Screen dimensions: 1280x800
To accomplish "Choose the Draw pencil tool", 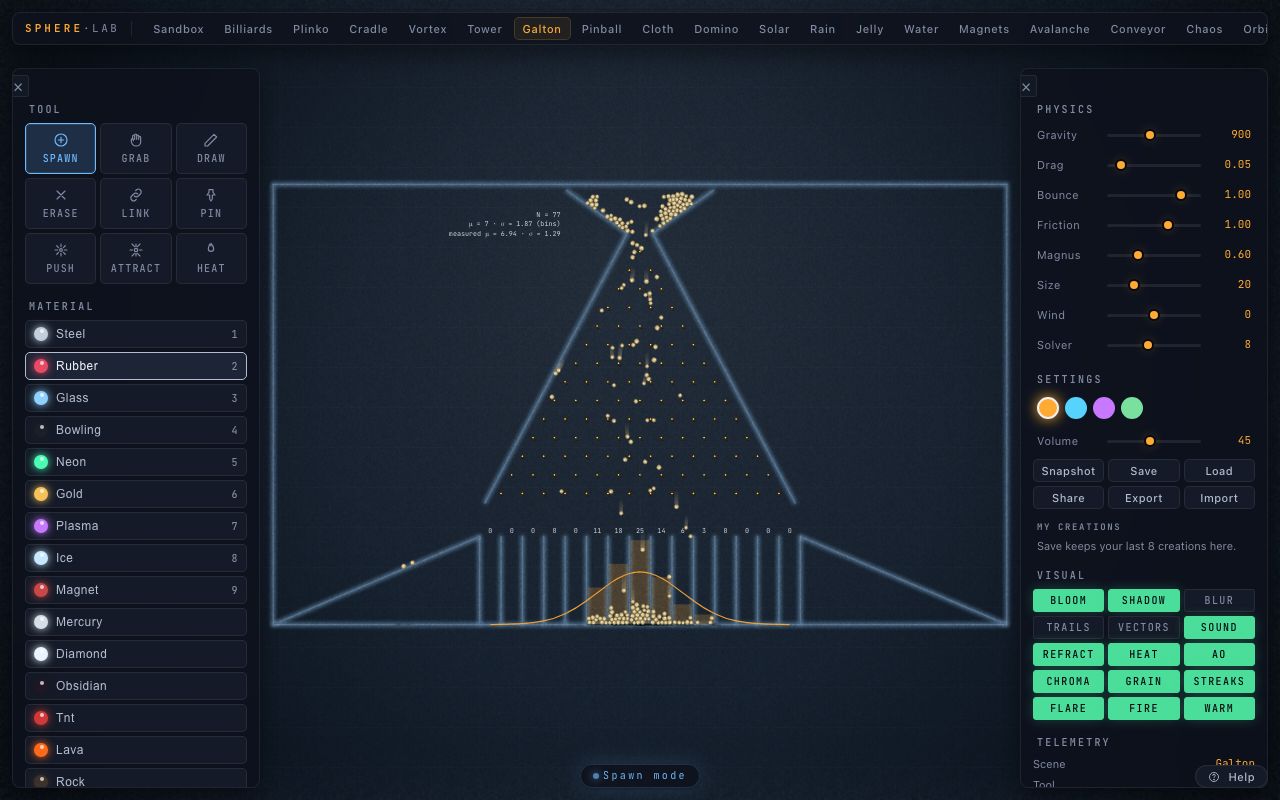I will 211,148.
